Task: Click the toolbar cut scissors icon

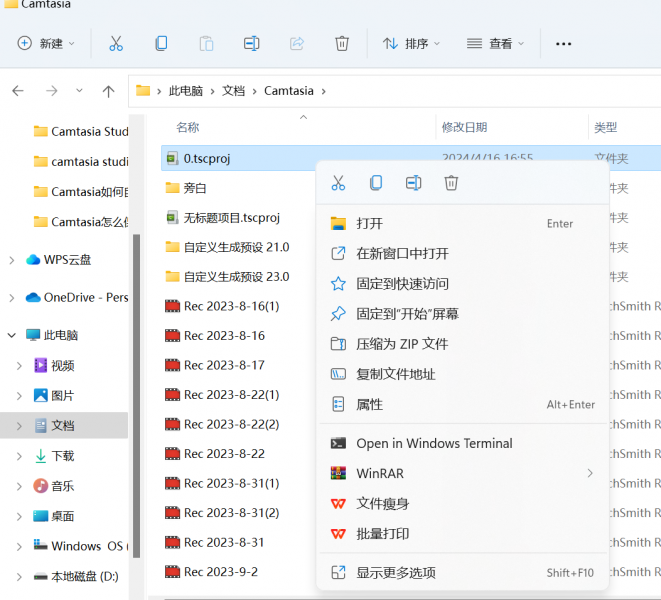Action: [x=116, y=44]
